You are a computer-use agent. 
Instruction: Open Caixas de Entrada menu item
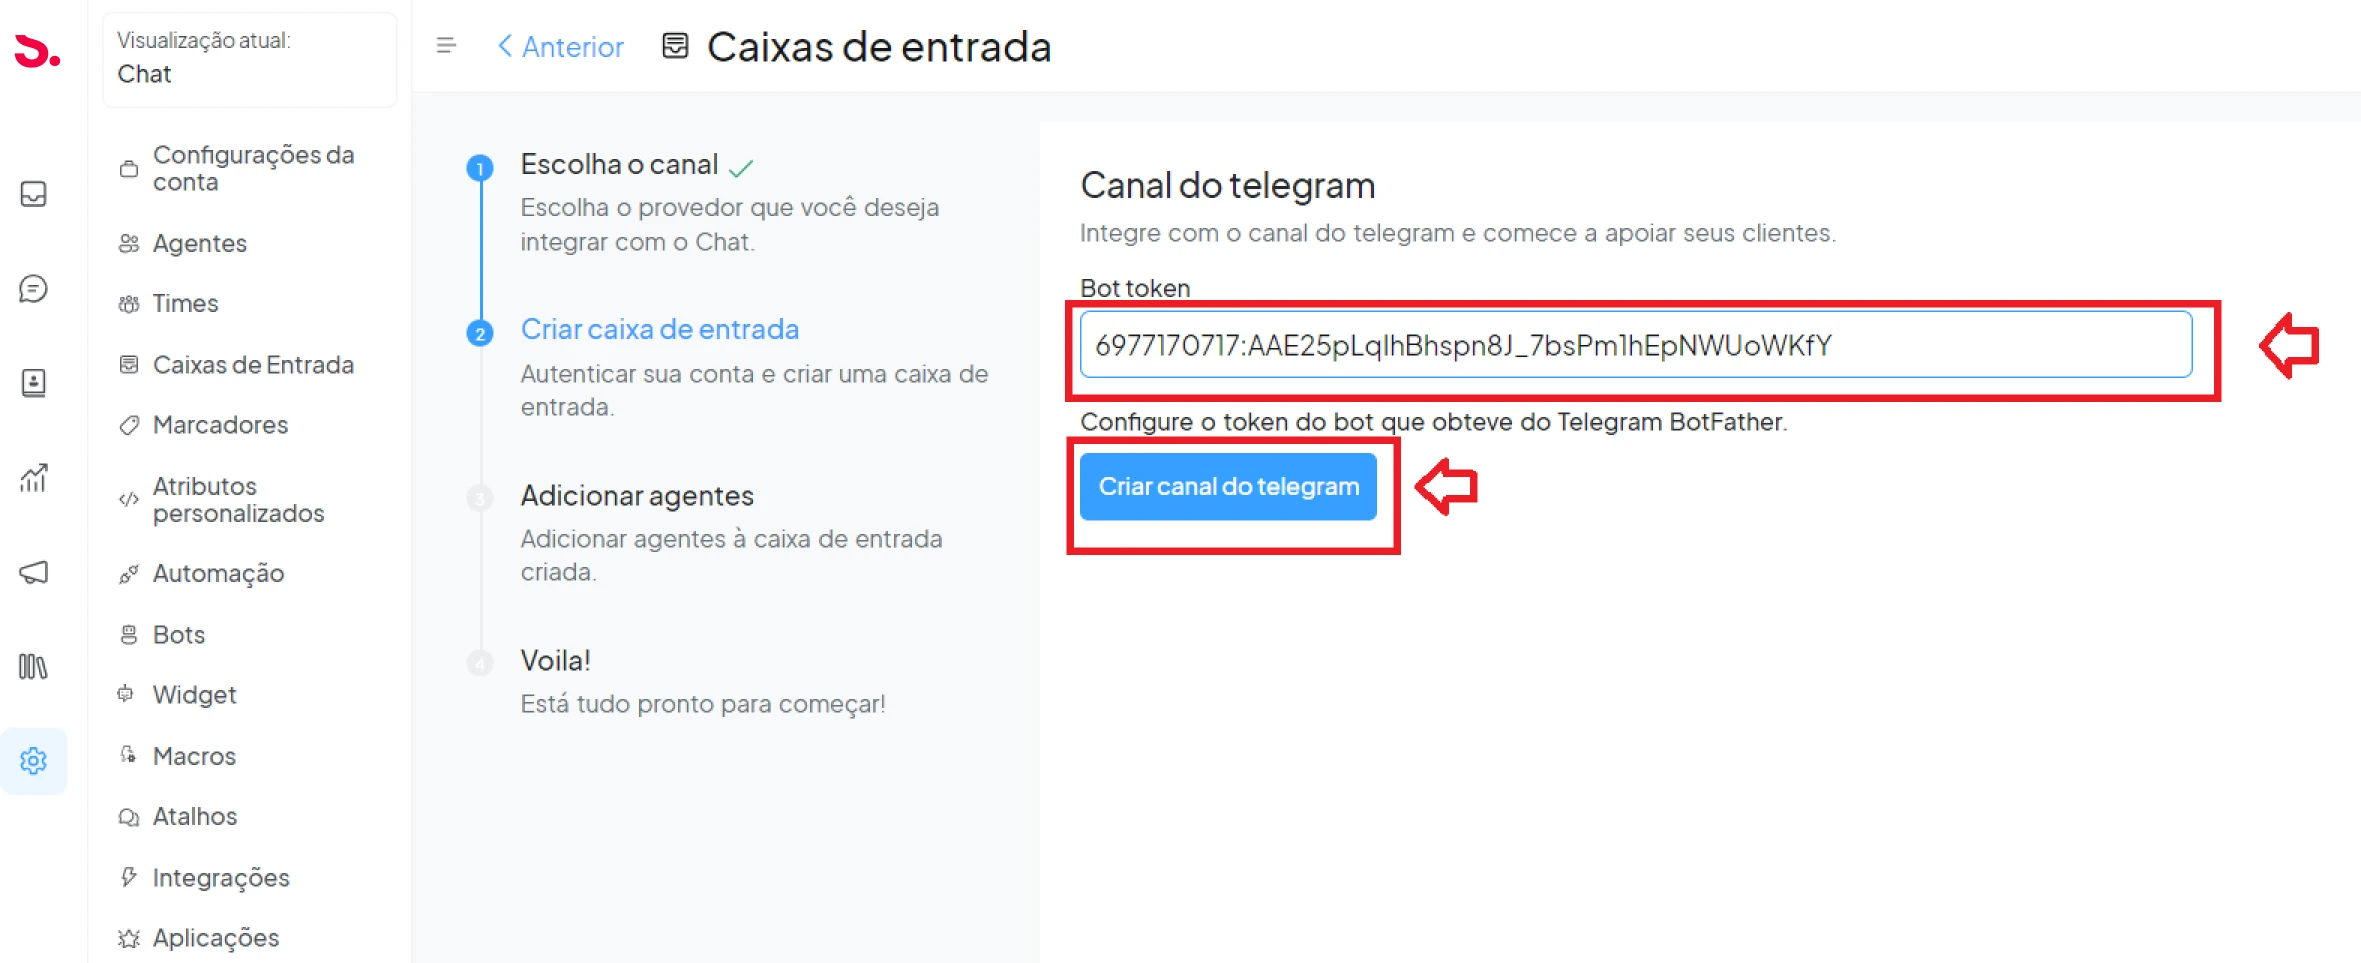click(253, 365)
